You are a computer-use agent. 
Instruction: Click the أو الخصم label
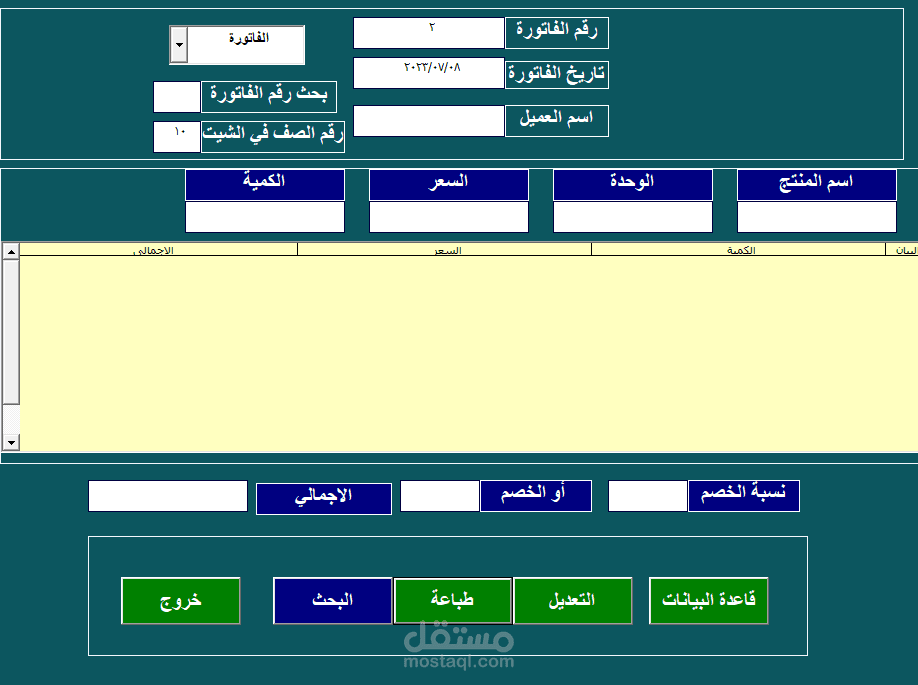tap(536, 496)
